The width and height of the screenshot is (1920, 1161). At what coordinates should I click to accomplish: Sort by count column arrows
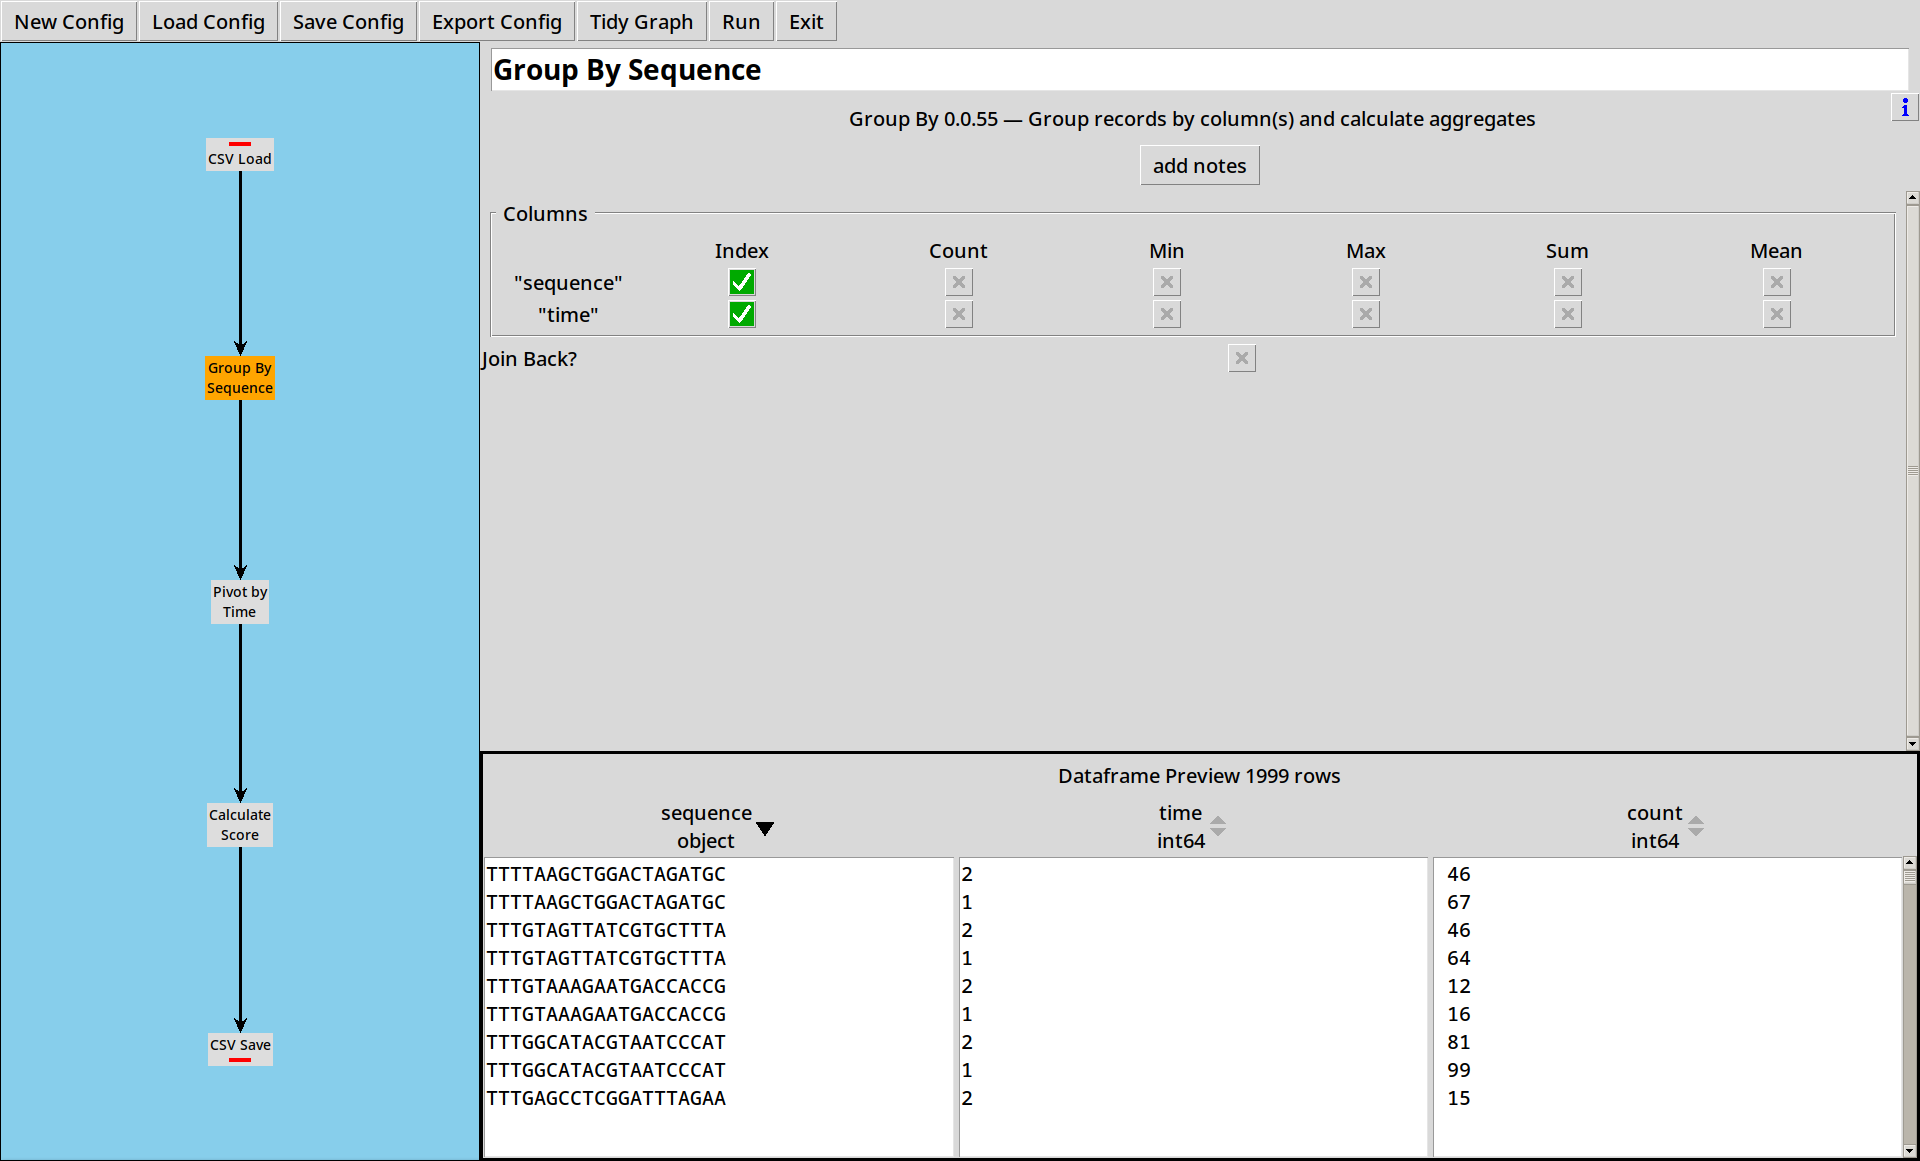point(1696,826)
